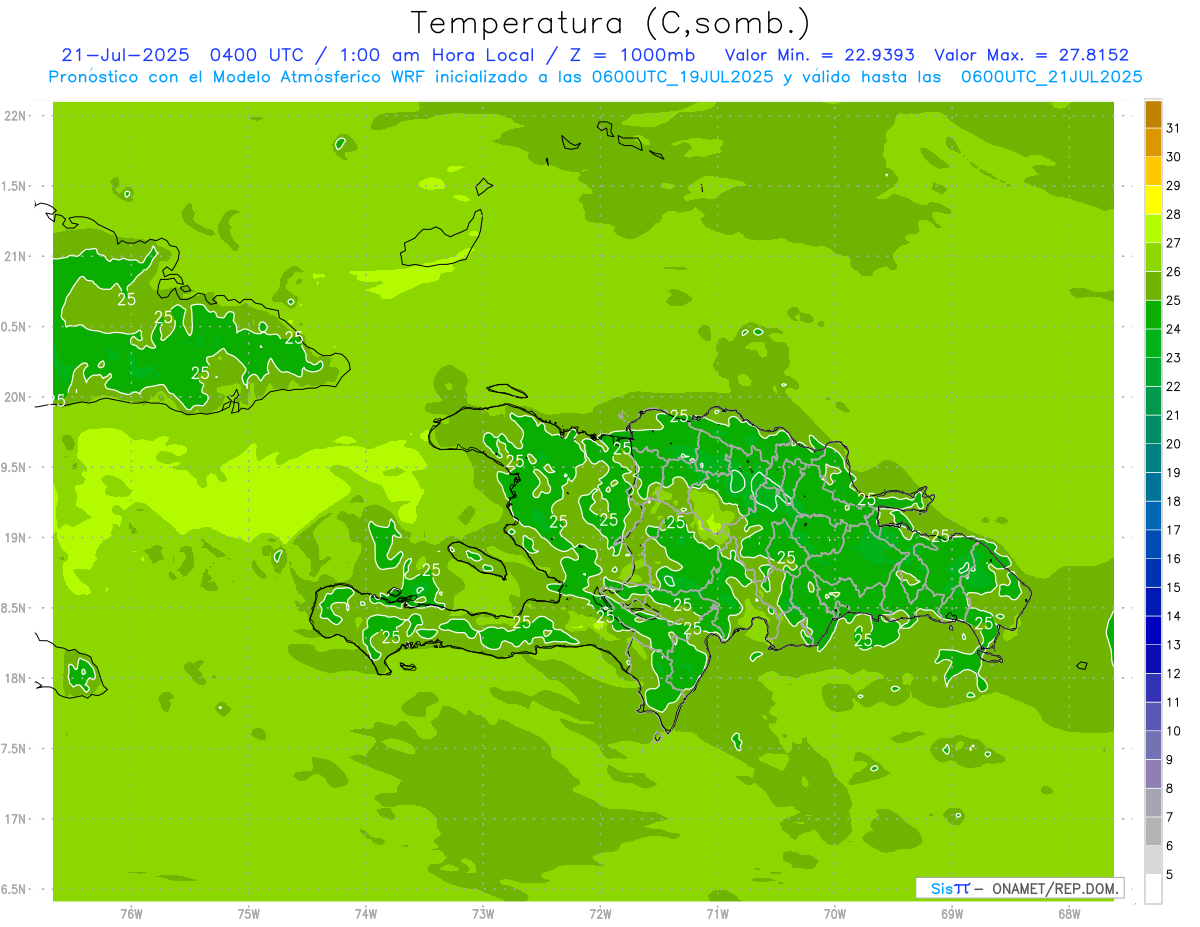Click the '9.5N' latitude axis label
1200x927 pixels.
point(14,467)
